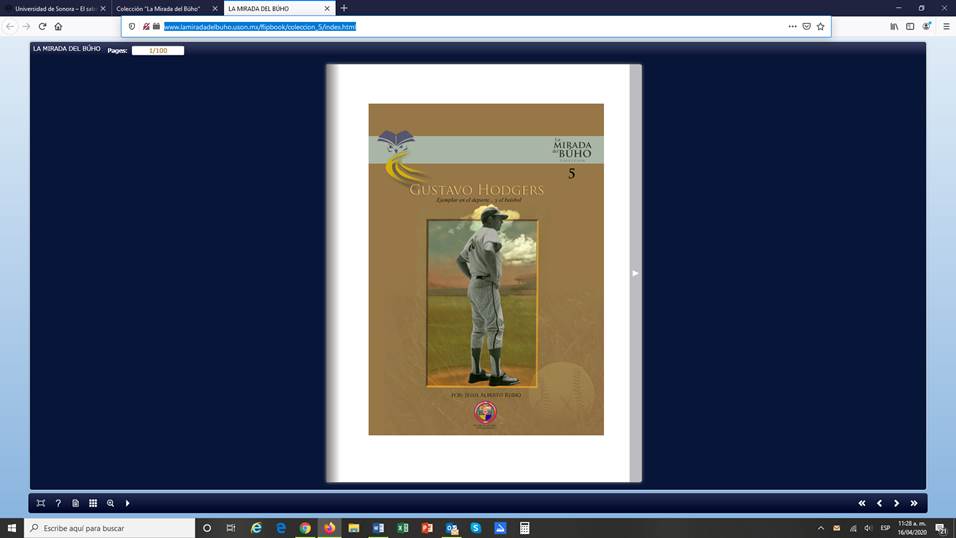956x538 pixels.
Task: Launch Microsoft Edge from taskbar
Action: tap(280, 528)
